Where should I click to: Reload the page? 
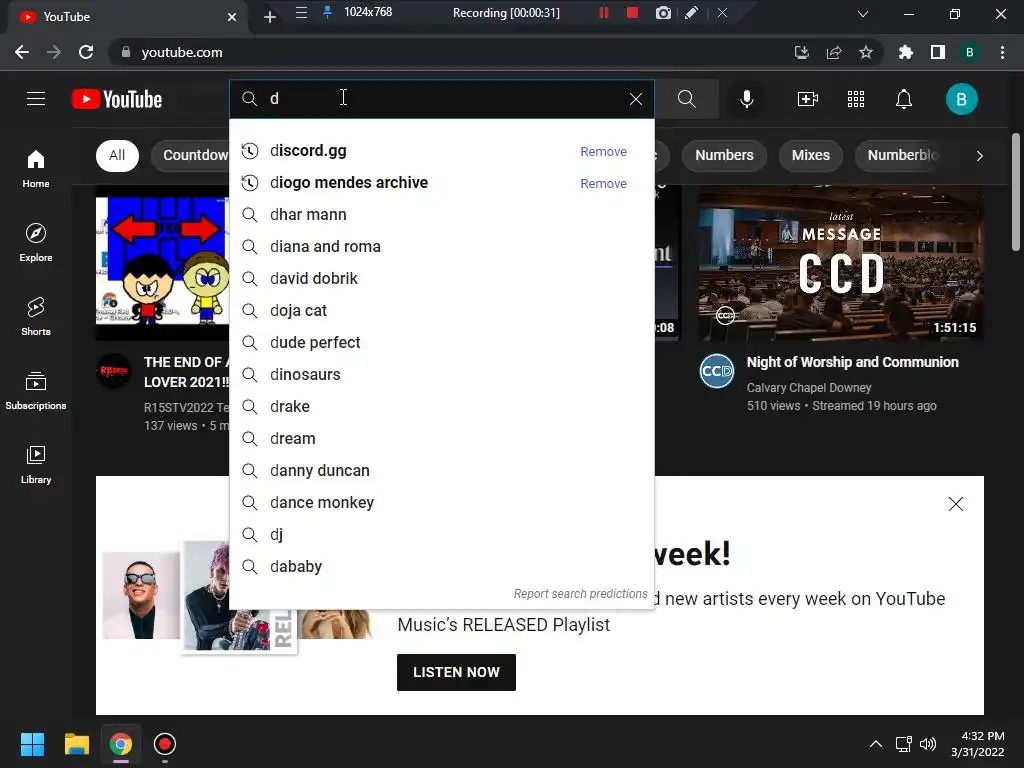[86, 52]
